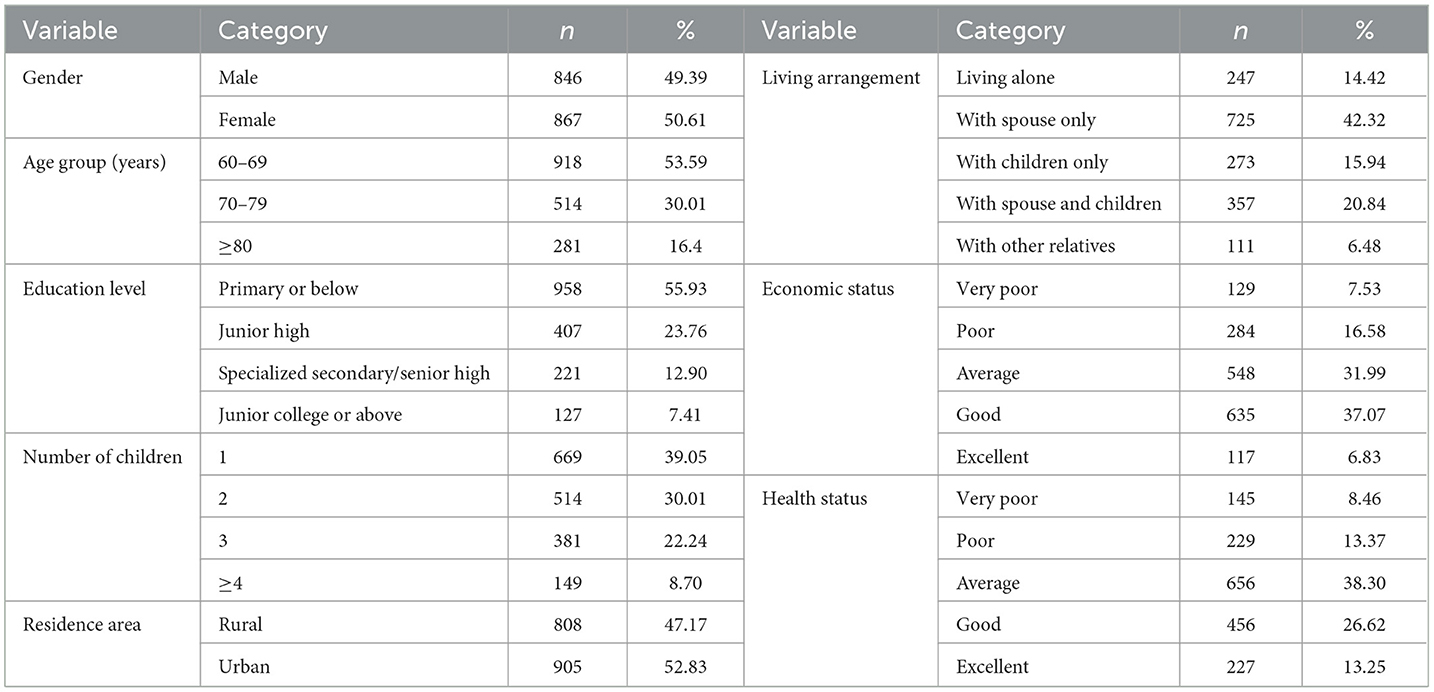The width and height of the screenshot is (1434, 692).
Task: Click the Residence area label
Action: 81,624
